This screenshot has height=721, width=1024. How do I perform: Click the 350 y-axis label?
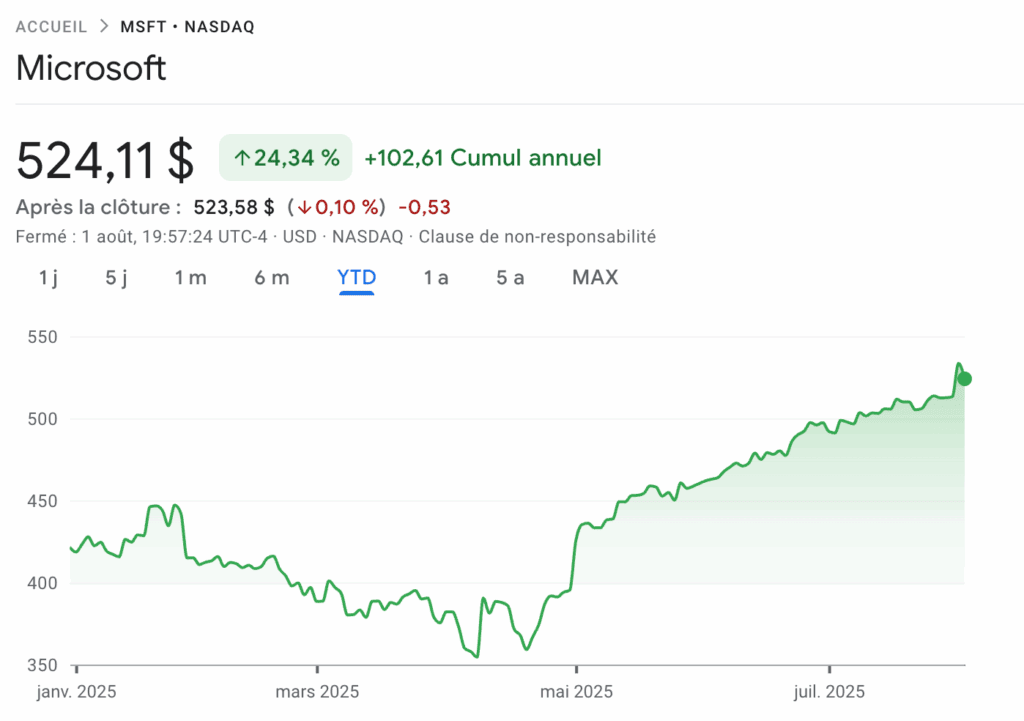(x=42, y=665)
